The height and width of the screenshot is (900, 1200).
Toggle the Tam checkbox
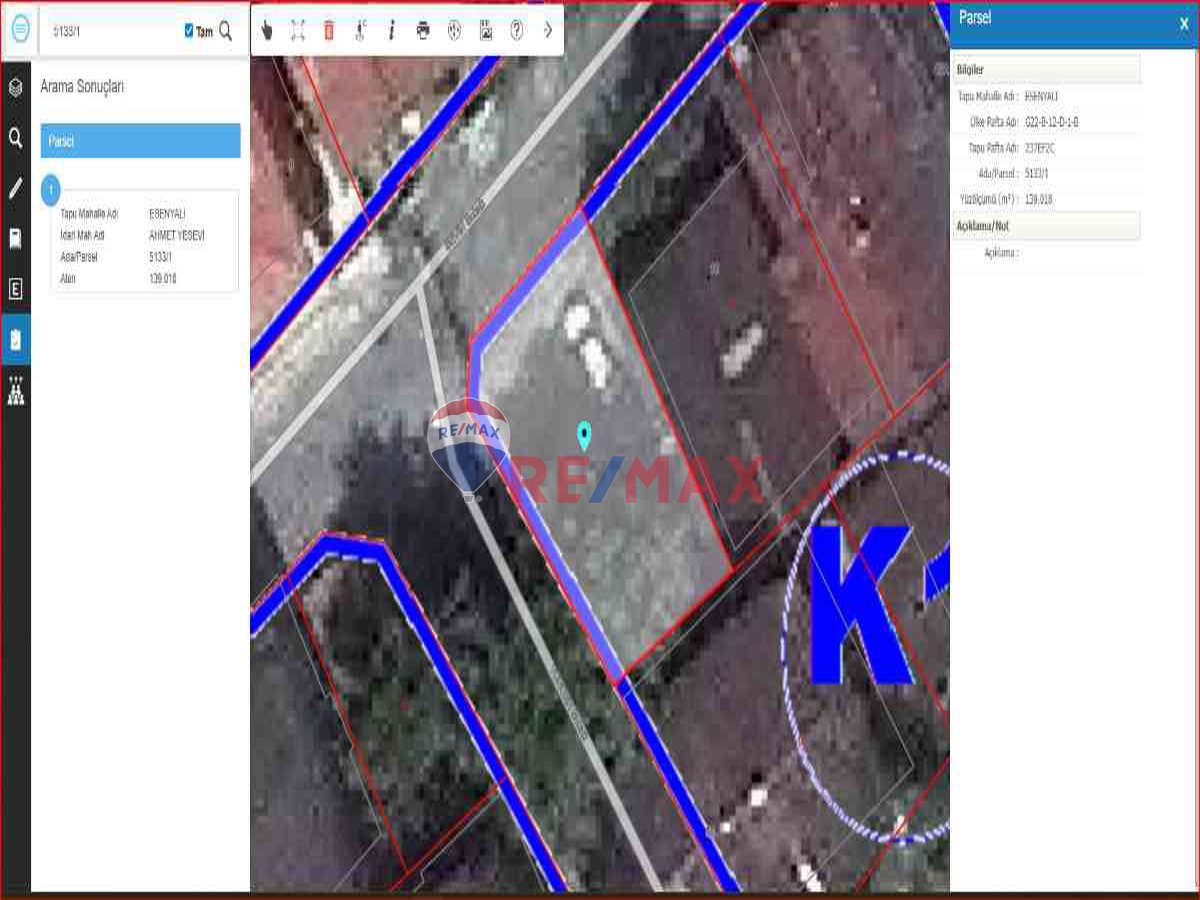pos(189,31)
